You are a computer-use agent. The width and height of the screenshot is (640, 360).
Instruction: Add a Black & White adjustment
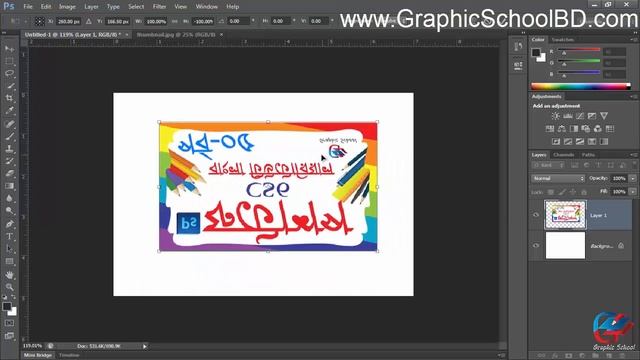574,129
